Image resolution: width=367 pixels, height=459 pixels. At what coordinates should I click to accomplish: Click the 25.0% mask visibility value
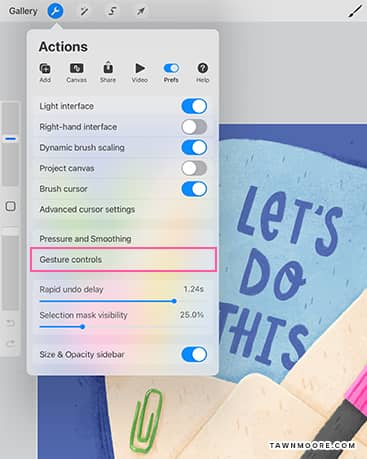pos(192,315)
